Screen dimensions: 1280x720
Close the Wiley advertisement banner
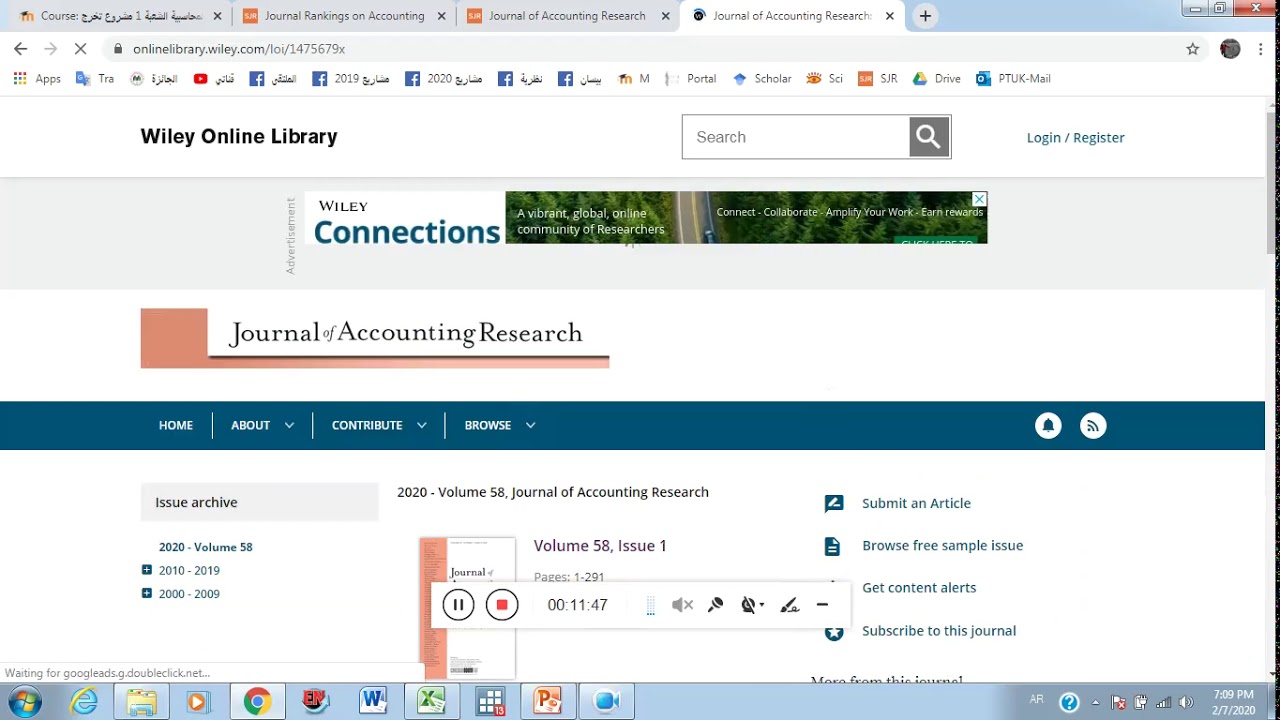(980, 199)
